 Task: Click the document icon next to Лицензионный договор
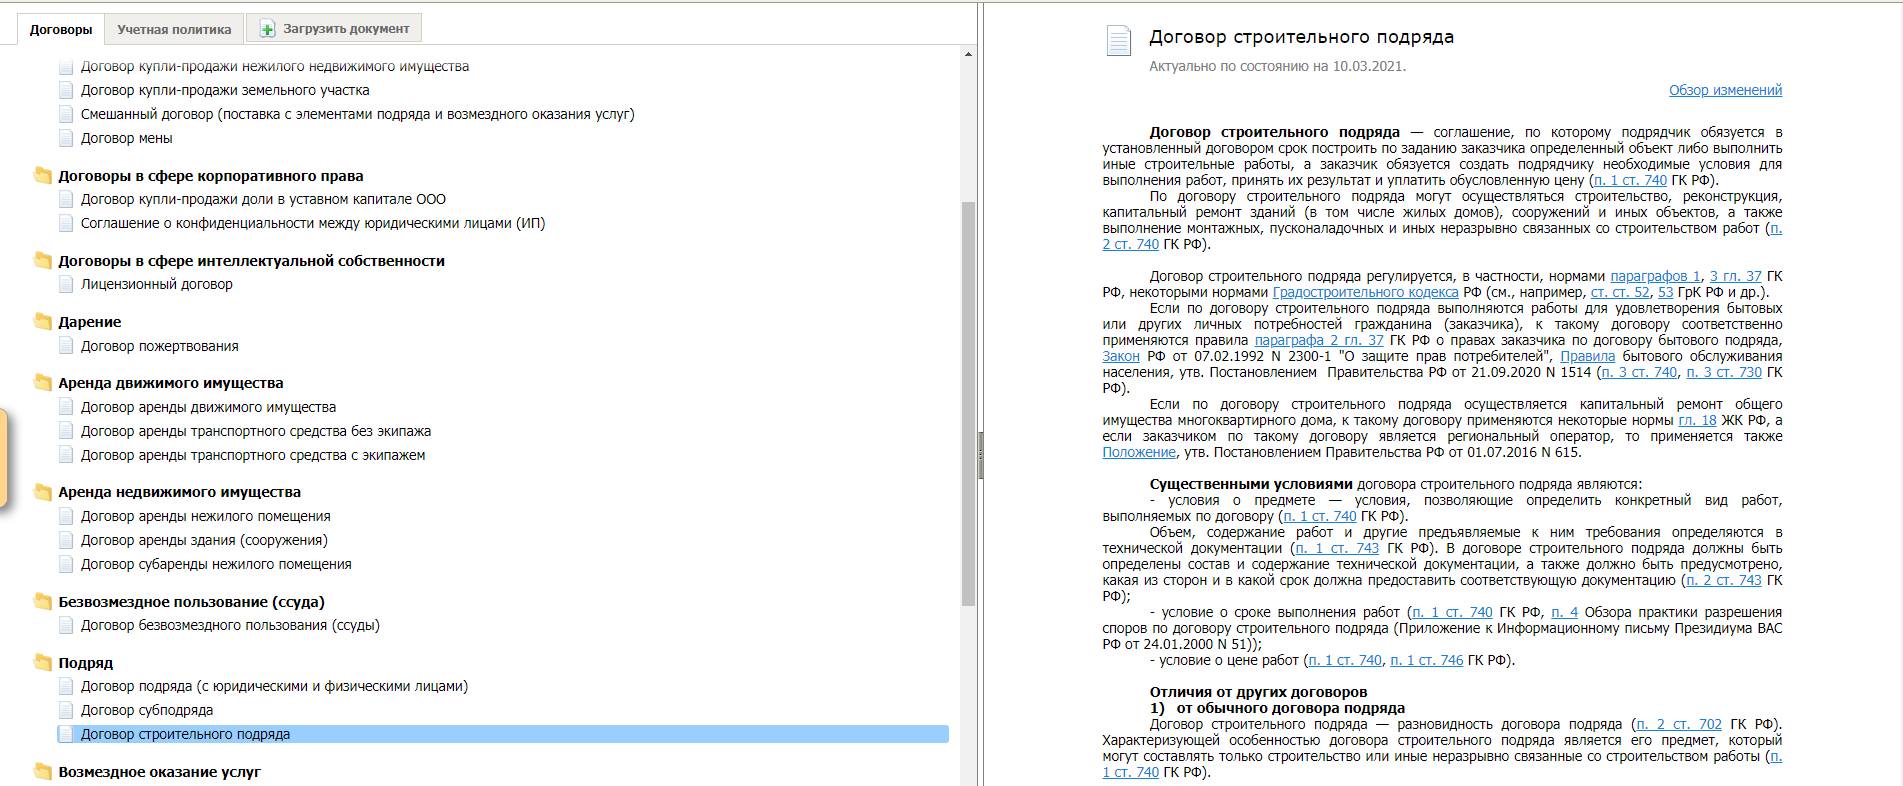point(66,284)
